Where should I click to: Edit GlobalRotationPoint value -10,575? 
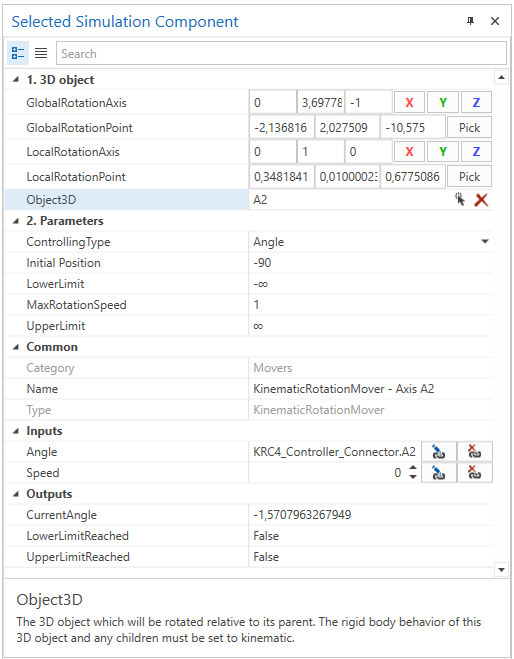point(413,127)
